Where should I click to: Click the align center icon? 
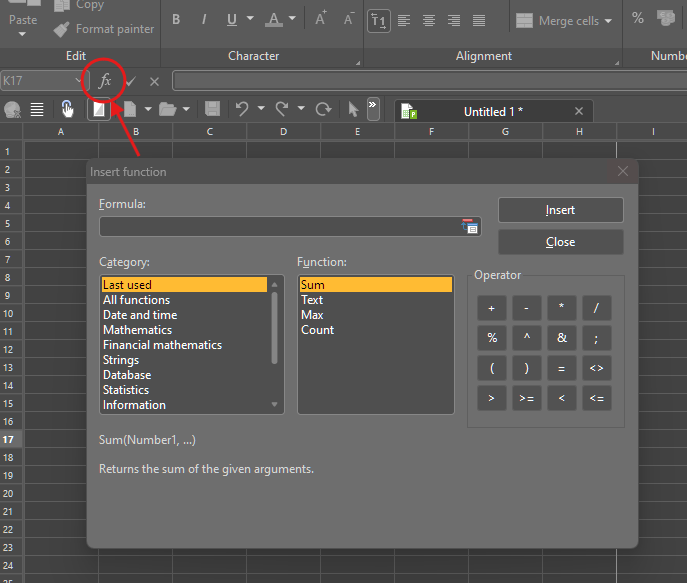429,20
